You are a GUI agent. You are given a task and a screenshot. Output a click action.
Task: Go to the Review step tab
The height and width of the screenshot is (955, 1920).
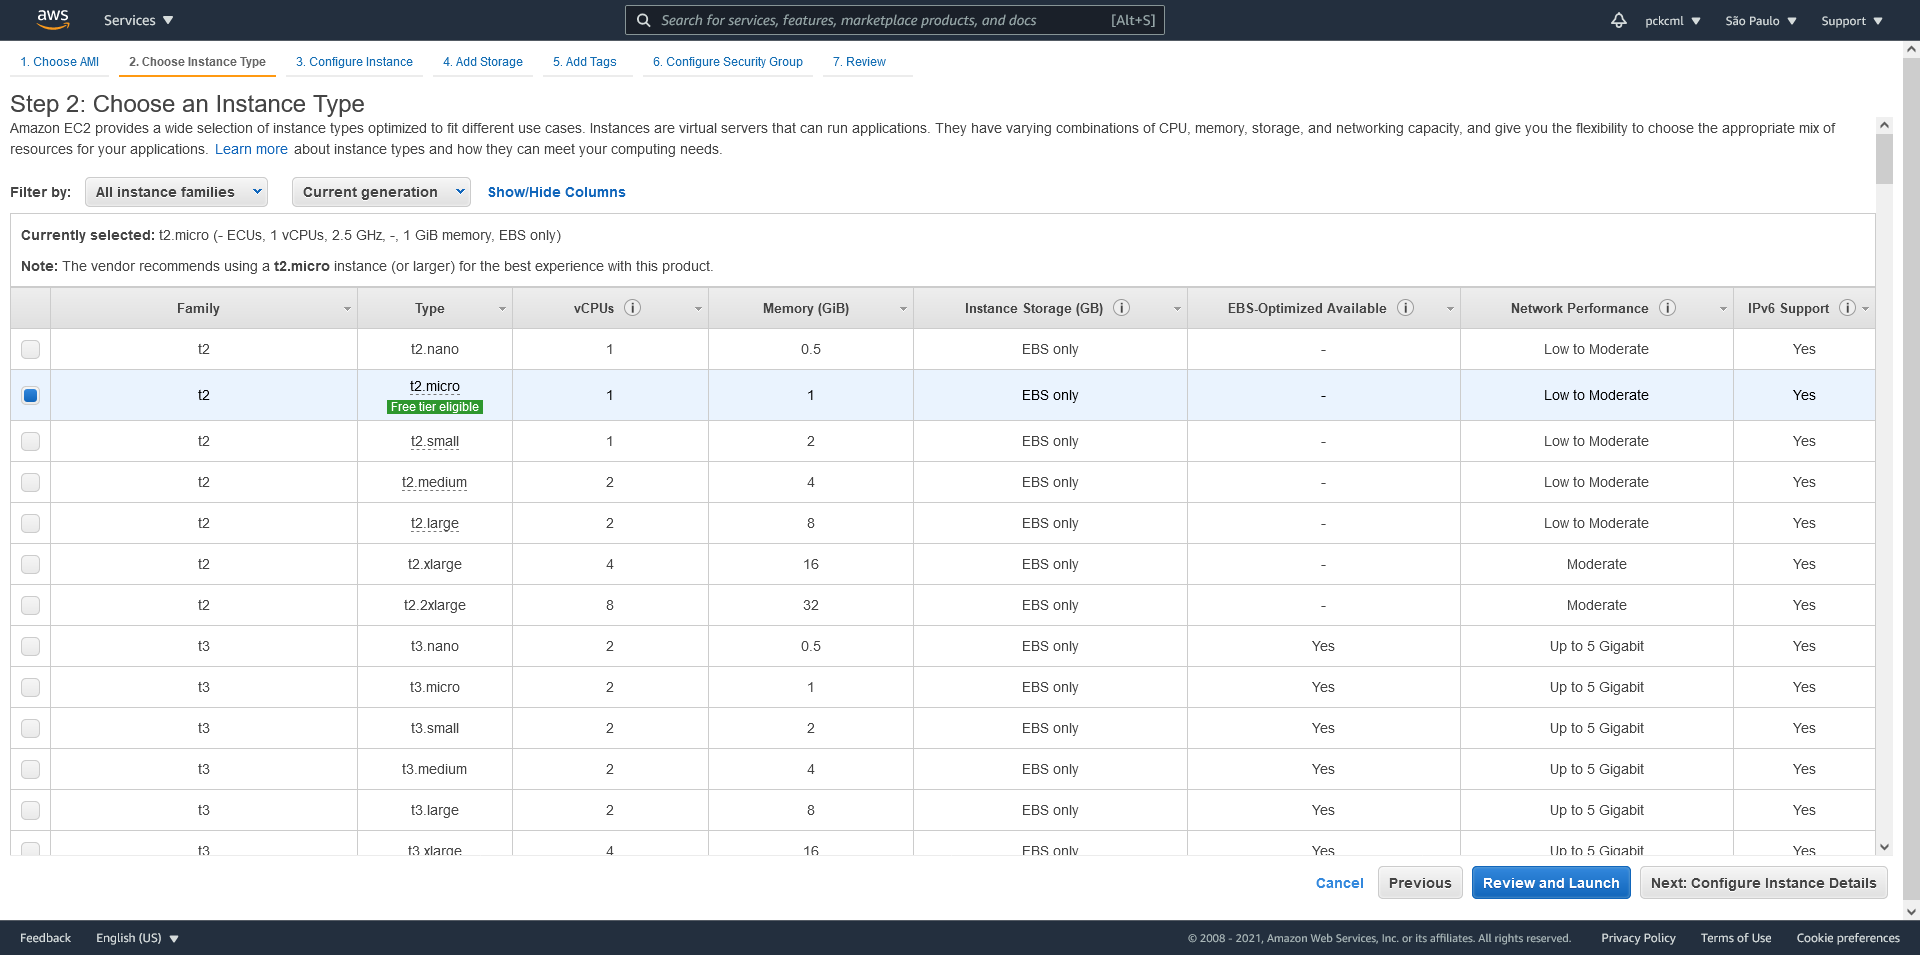pos(859,62)
